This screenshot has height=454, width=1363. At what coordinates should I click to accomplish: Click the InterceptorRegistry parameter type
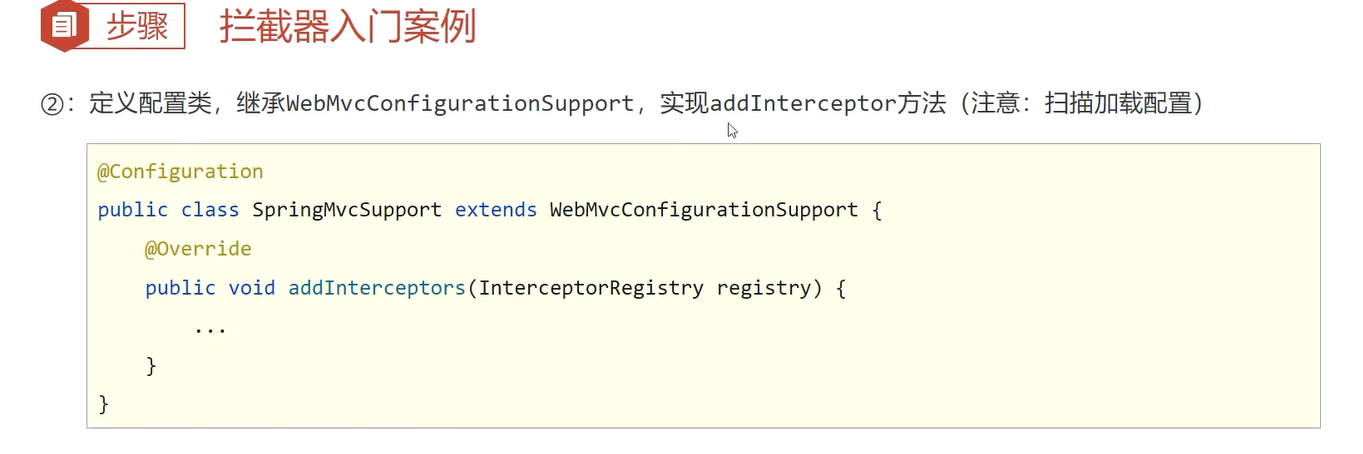click(591, 288)
